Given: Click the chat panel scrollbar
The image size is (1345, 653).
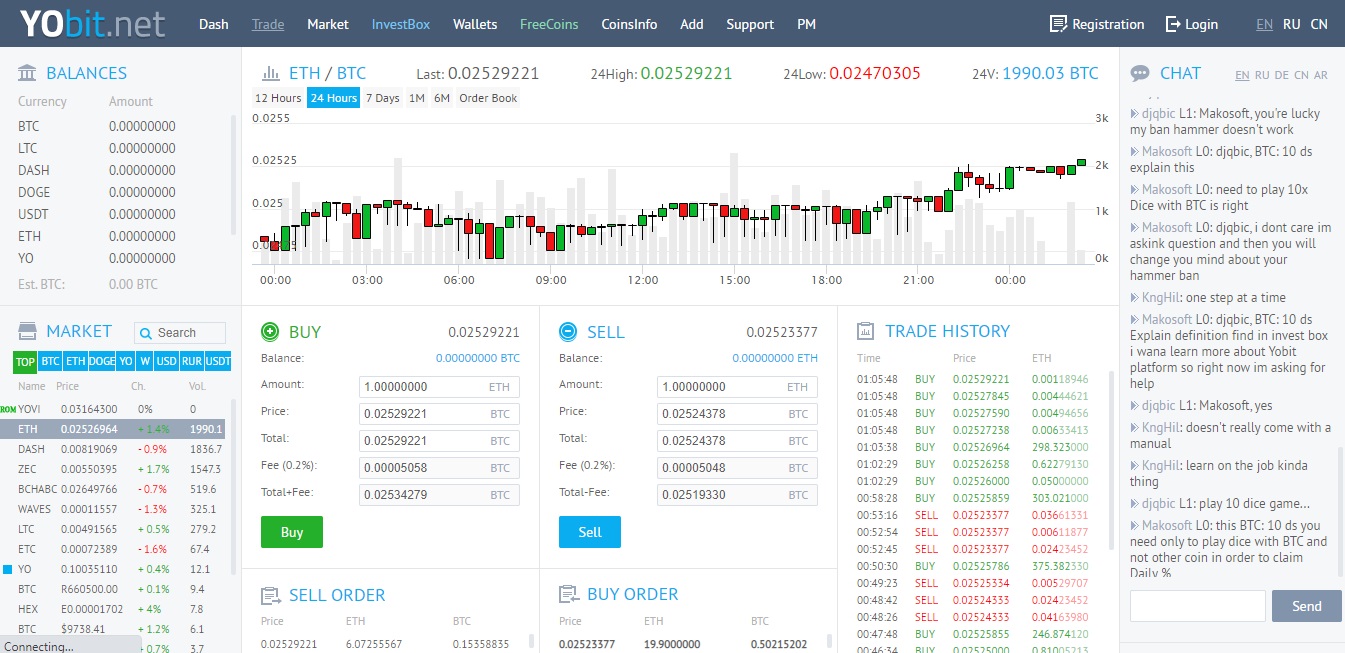Looking at the screenshot, I should click(x=1340, y=510).
